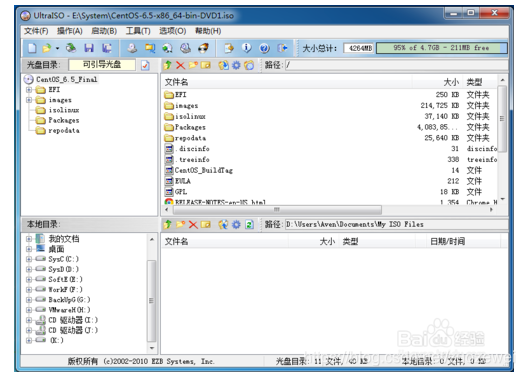Expand the EFI folder in disc tree
The width and height of the screenshot is (525, 376).
point(29,90)
